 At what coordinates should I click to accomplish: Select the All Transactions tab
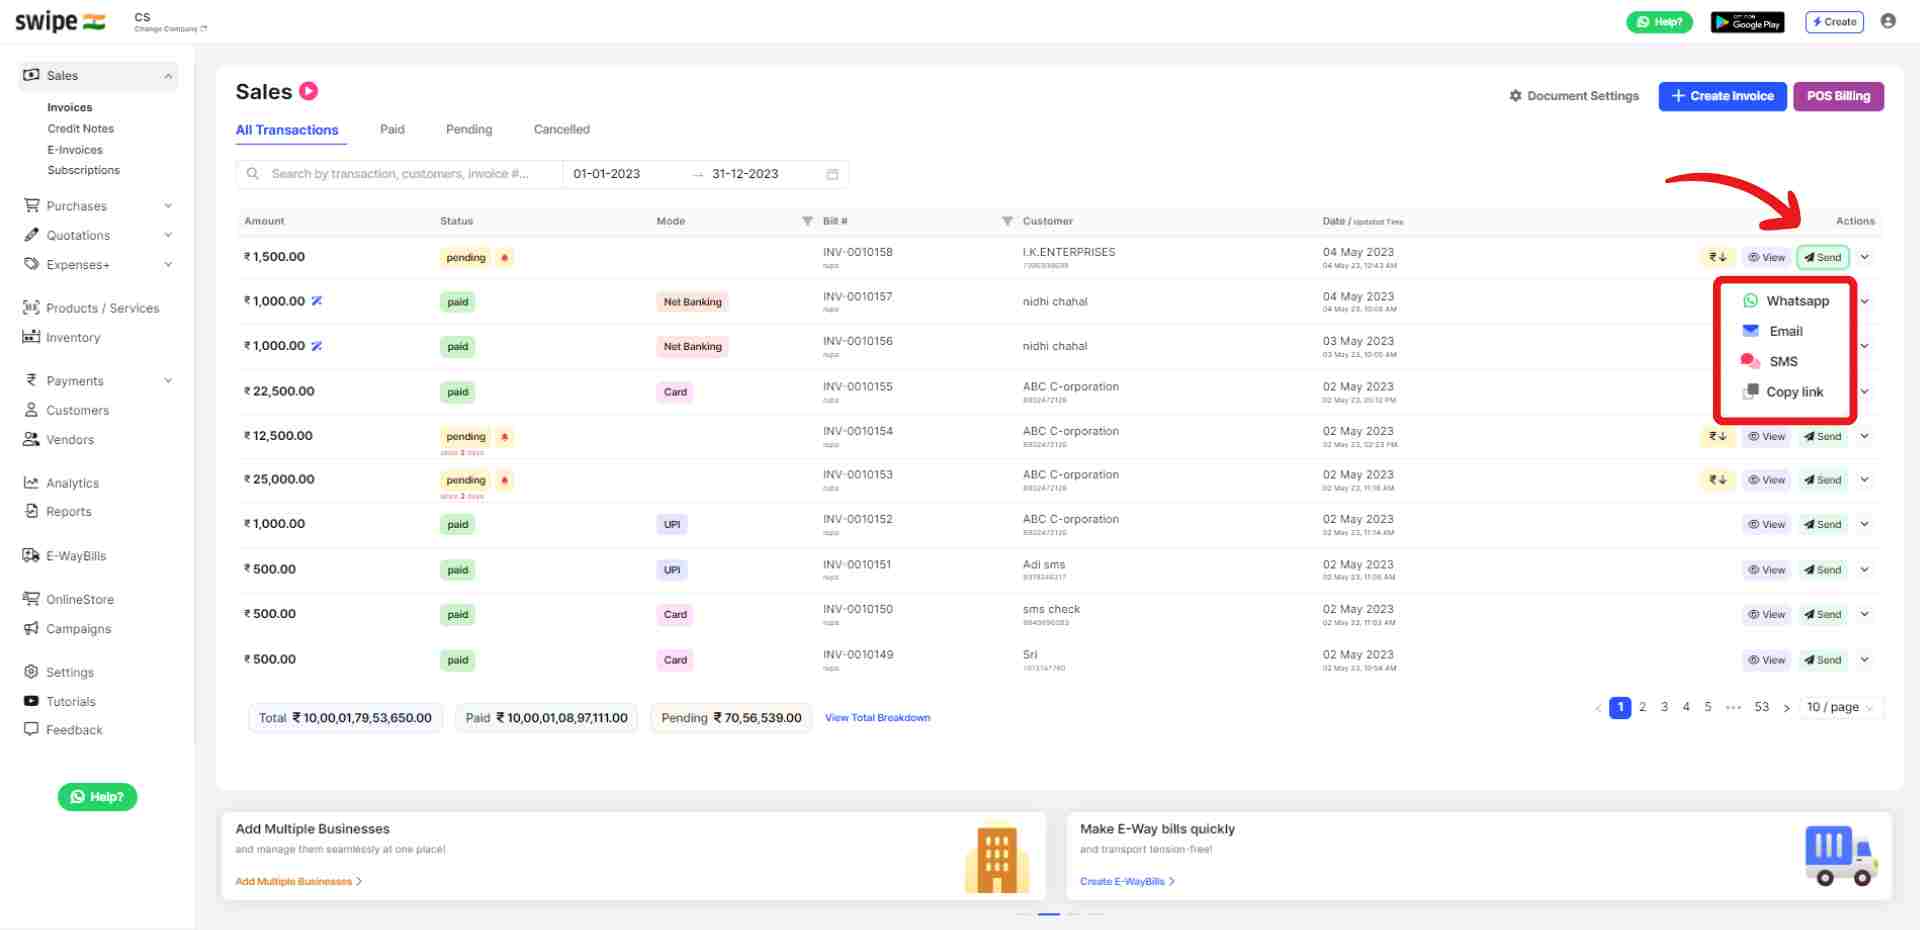287,130
